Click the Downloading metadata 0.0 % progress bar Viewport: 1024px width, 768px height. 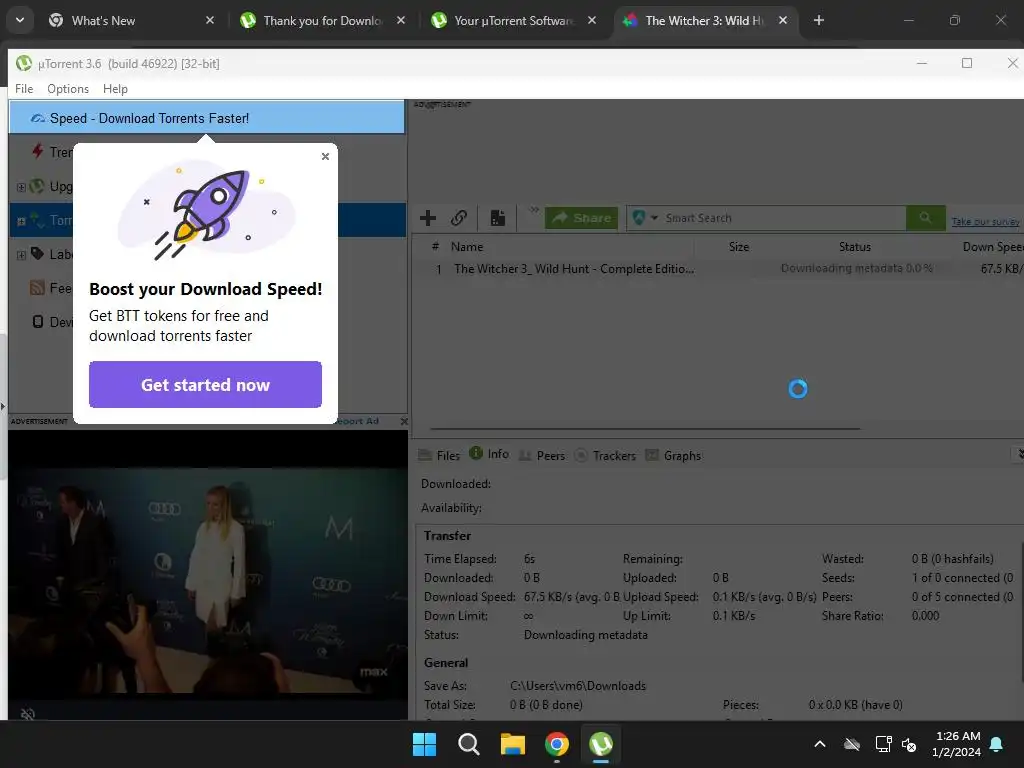pyautogui.click(x=857, y=268)
